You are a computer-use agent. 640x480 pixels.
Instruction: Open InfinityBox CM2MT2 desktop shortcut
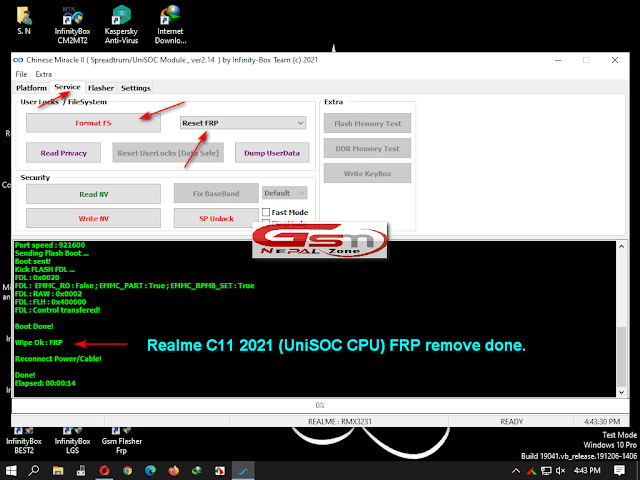(x=72, y=25)
